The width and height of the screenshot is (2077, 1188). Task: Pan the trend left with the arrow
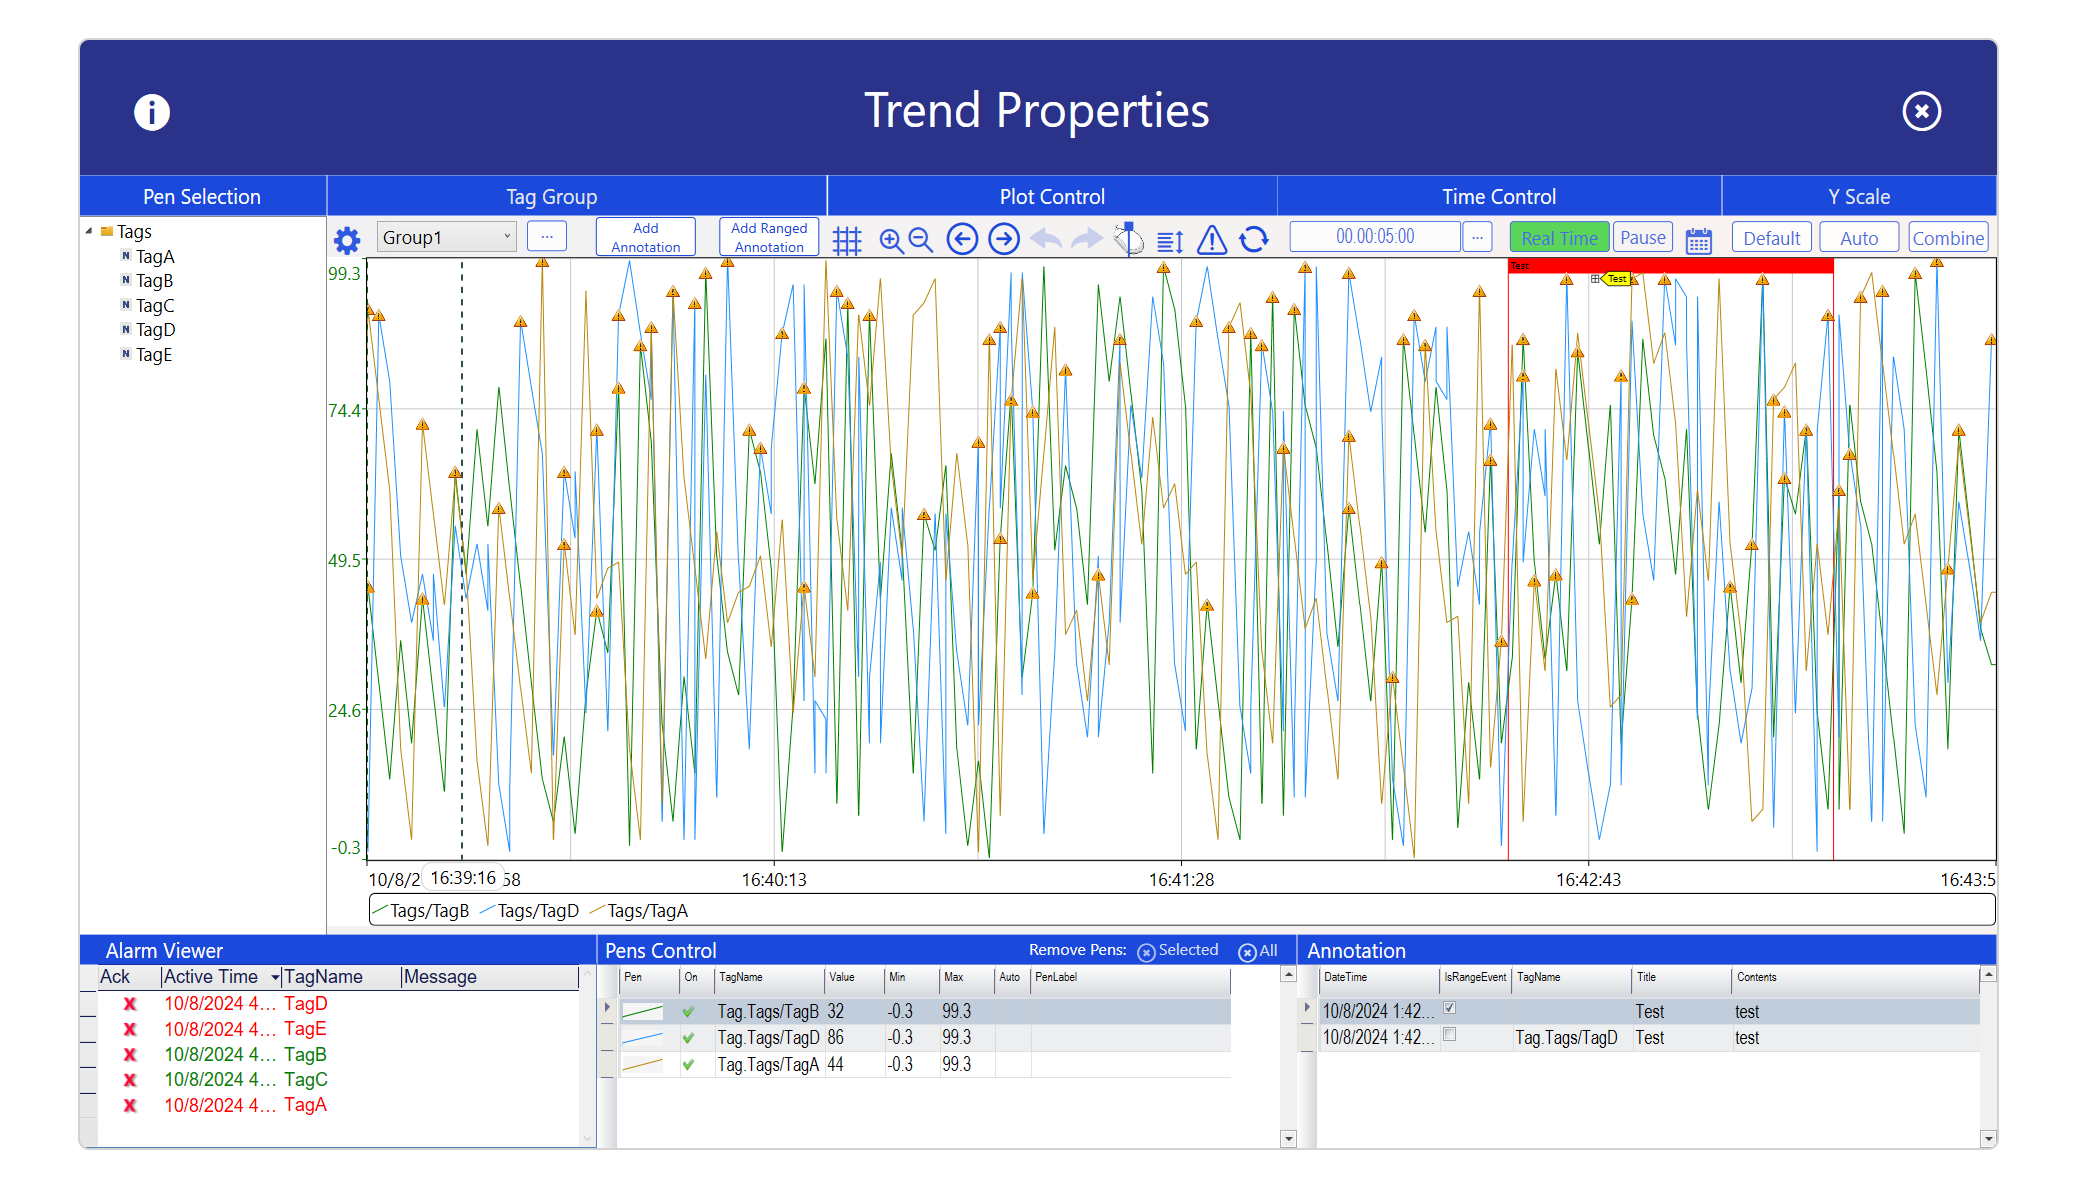click(x=962, y=239)
